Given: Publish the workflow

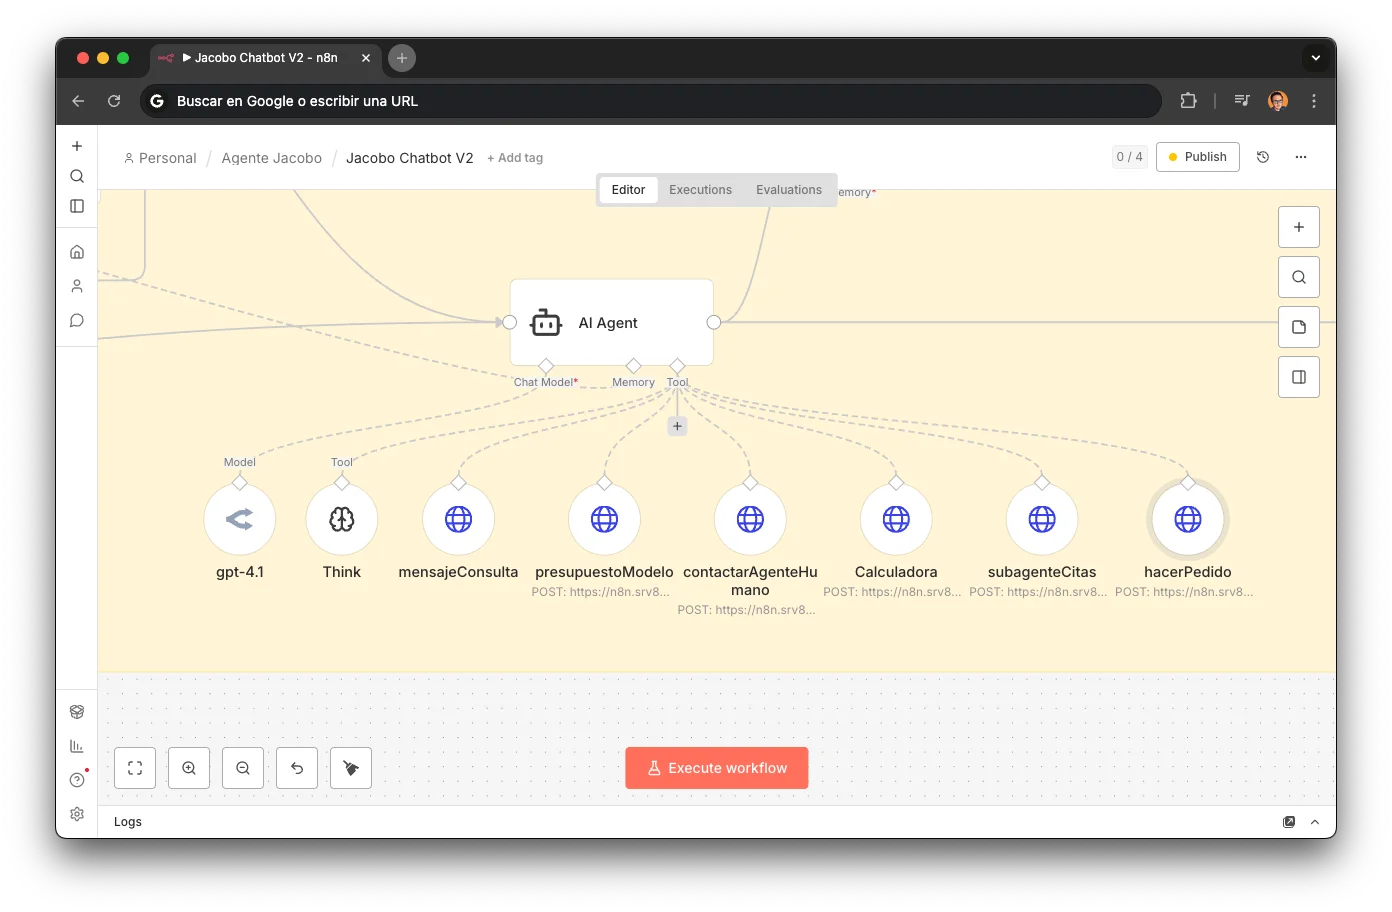Looking at the screenshot, I should click(1197, 156).
